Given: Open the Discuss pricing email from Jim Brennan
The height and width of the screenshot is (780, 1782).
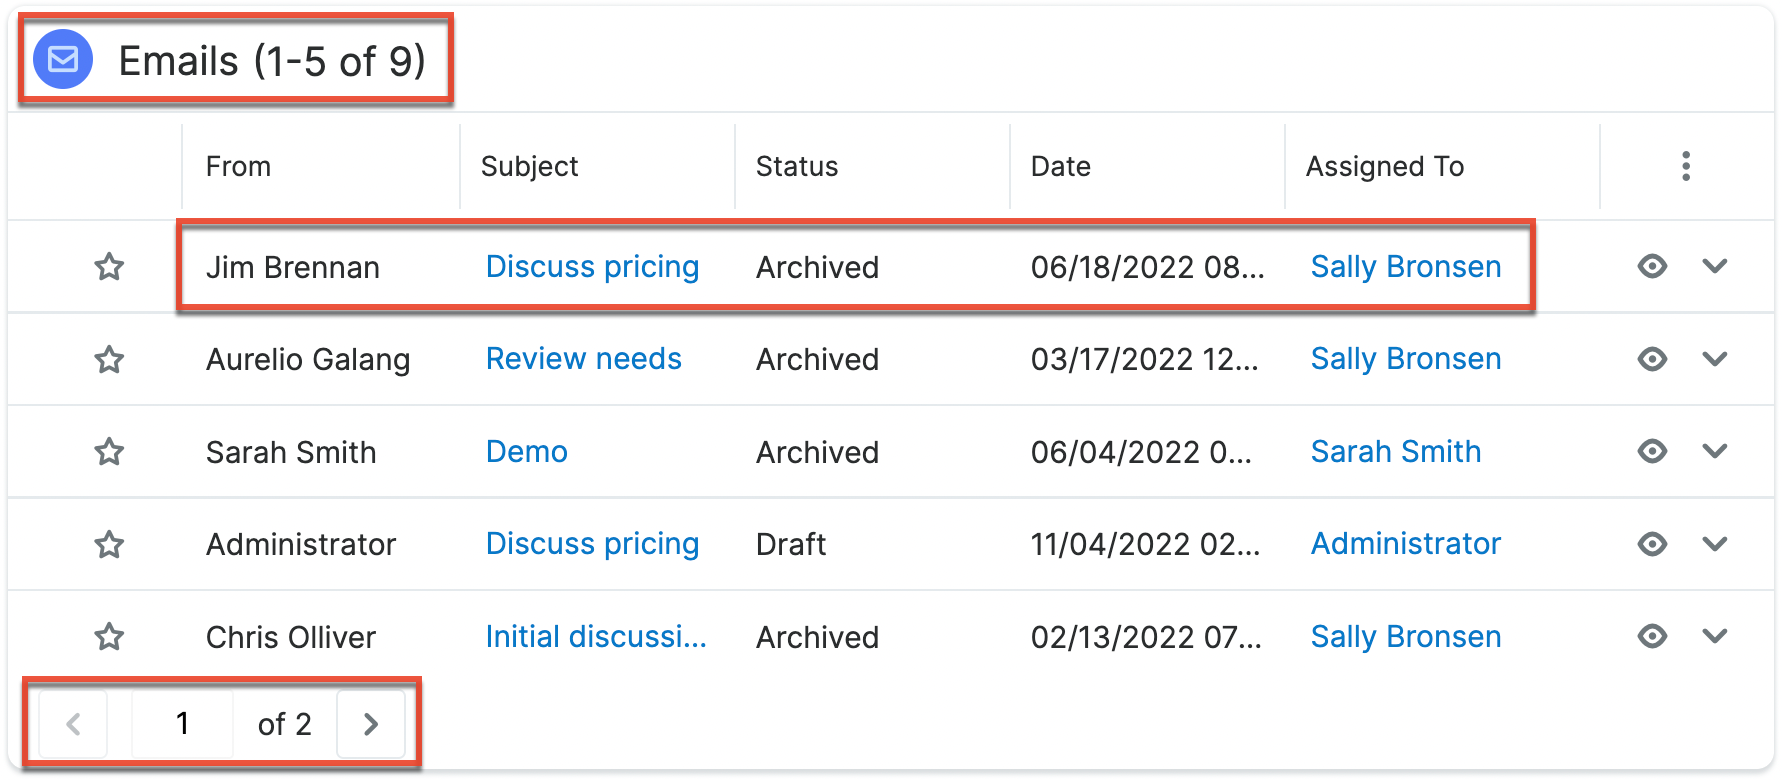Looking at the screenshot, I should [x=592, y=266].
